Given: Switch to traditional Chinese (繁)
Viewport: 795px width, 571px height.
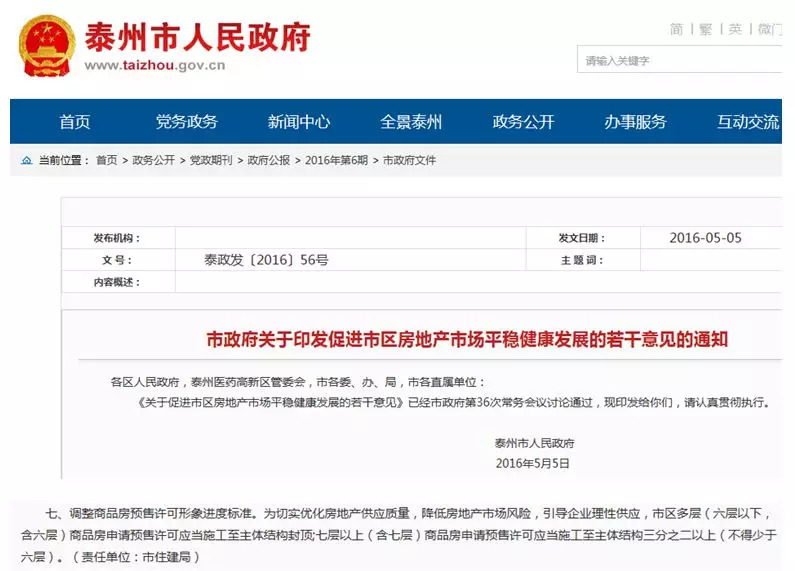Looking at the screenshot, I should pyautogui.click(x=706, y=29).
